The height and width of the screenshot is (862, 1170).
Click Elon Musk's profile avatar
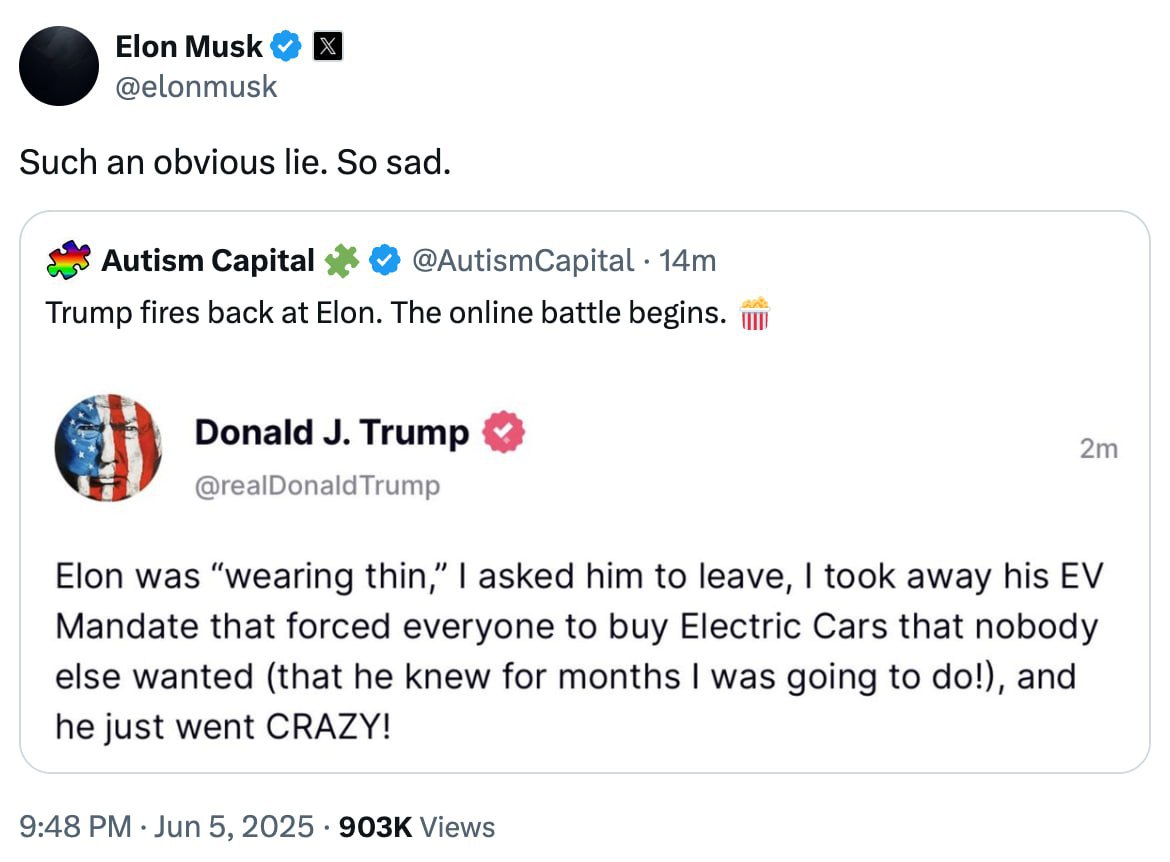coord(59,66)
